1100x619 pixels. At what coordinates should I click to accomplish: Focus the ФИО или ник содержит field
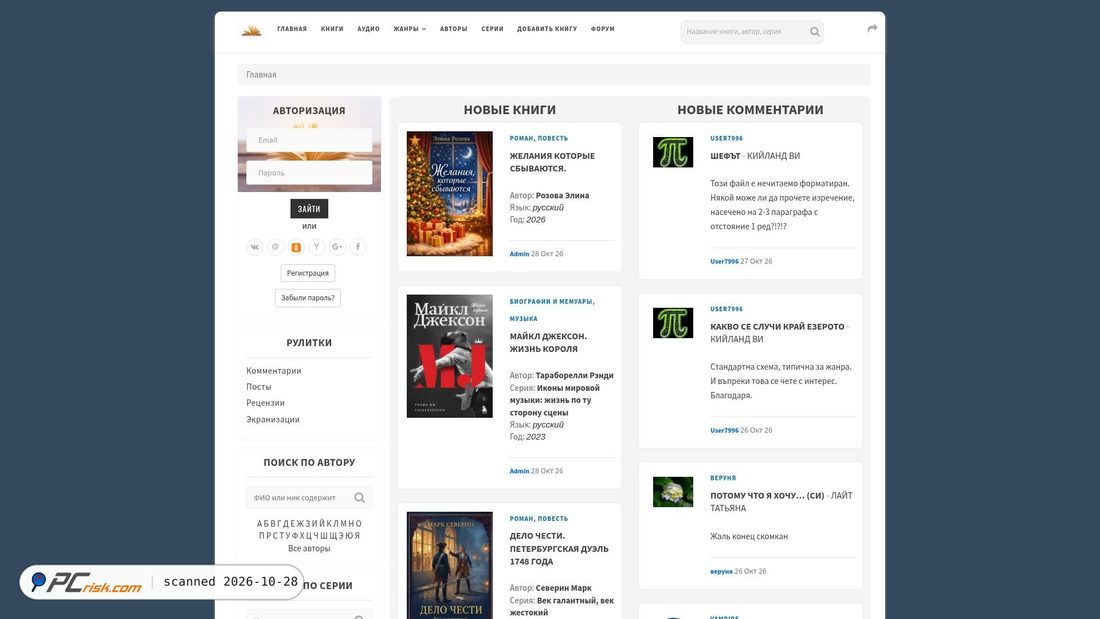coord(309,498)
